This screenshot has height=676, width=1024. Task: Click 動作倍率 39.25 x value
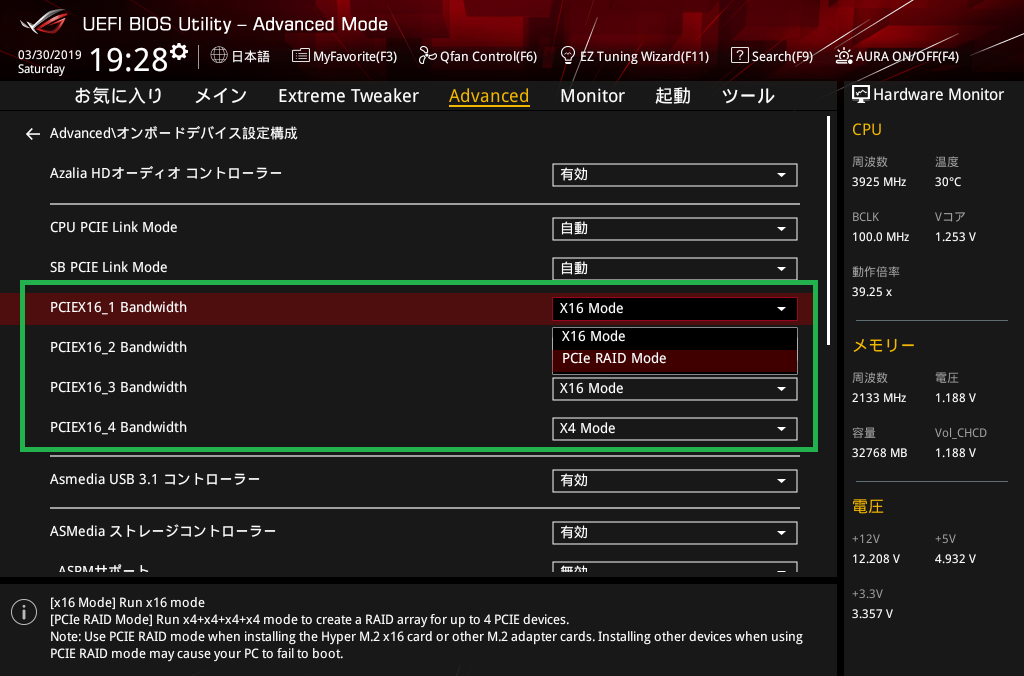tap(872, 292)
